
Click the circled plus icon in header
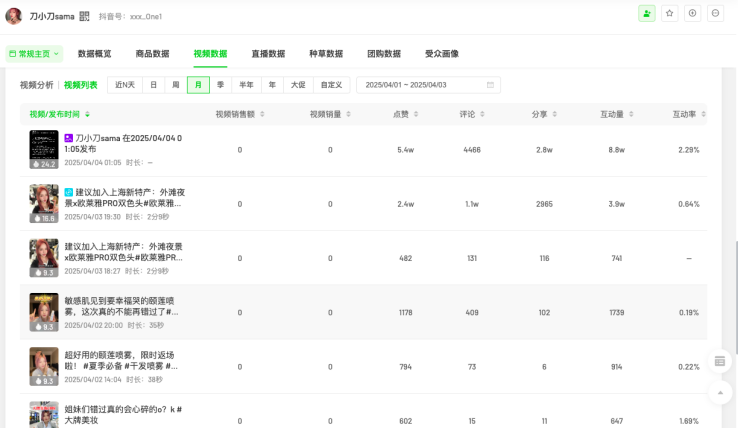(x=692, y=13)
